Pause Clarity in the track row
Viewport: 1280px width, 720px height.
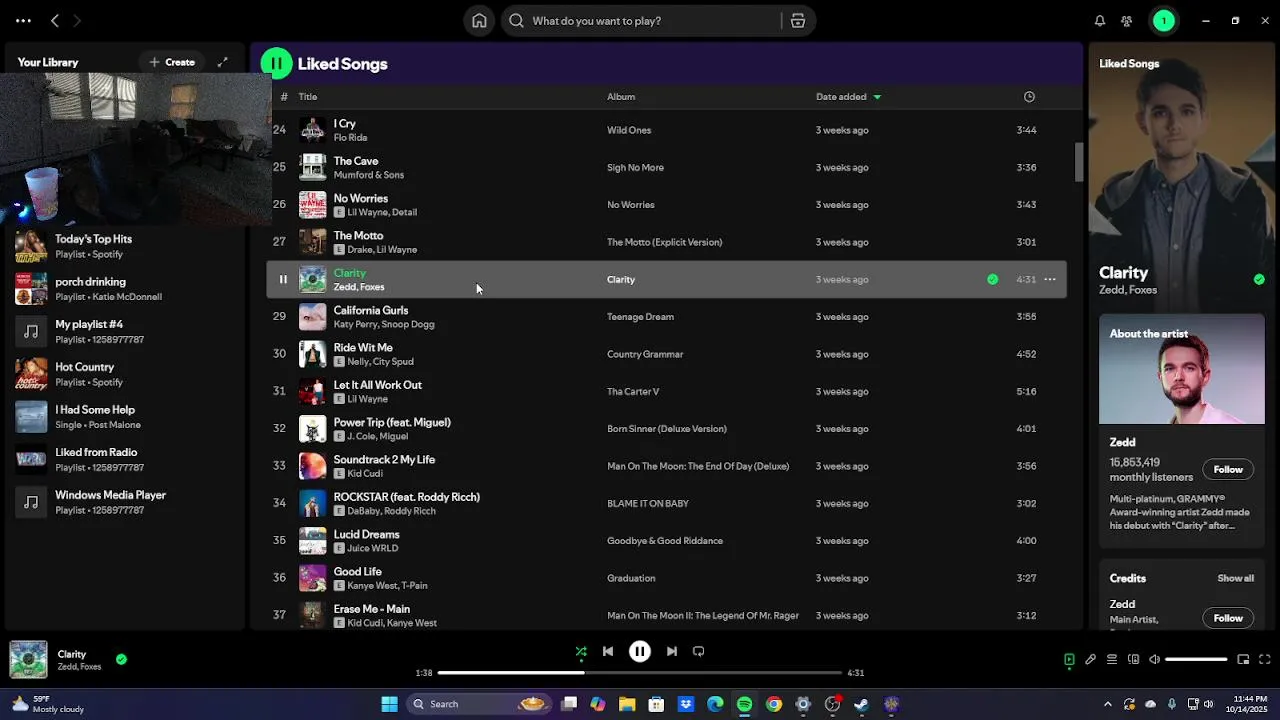(x=283, y=280)
